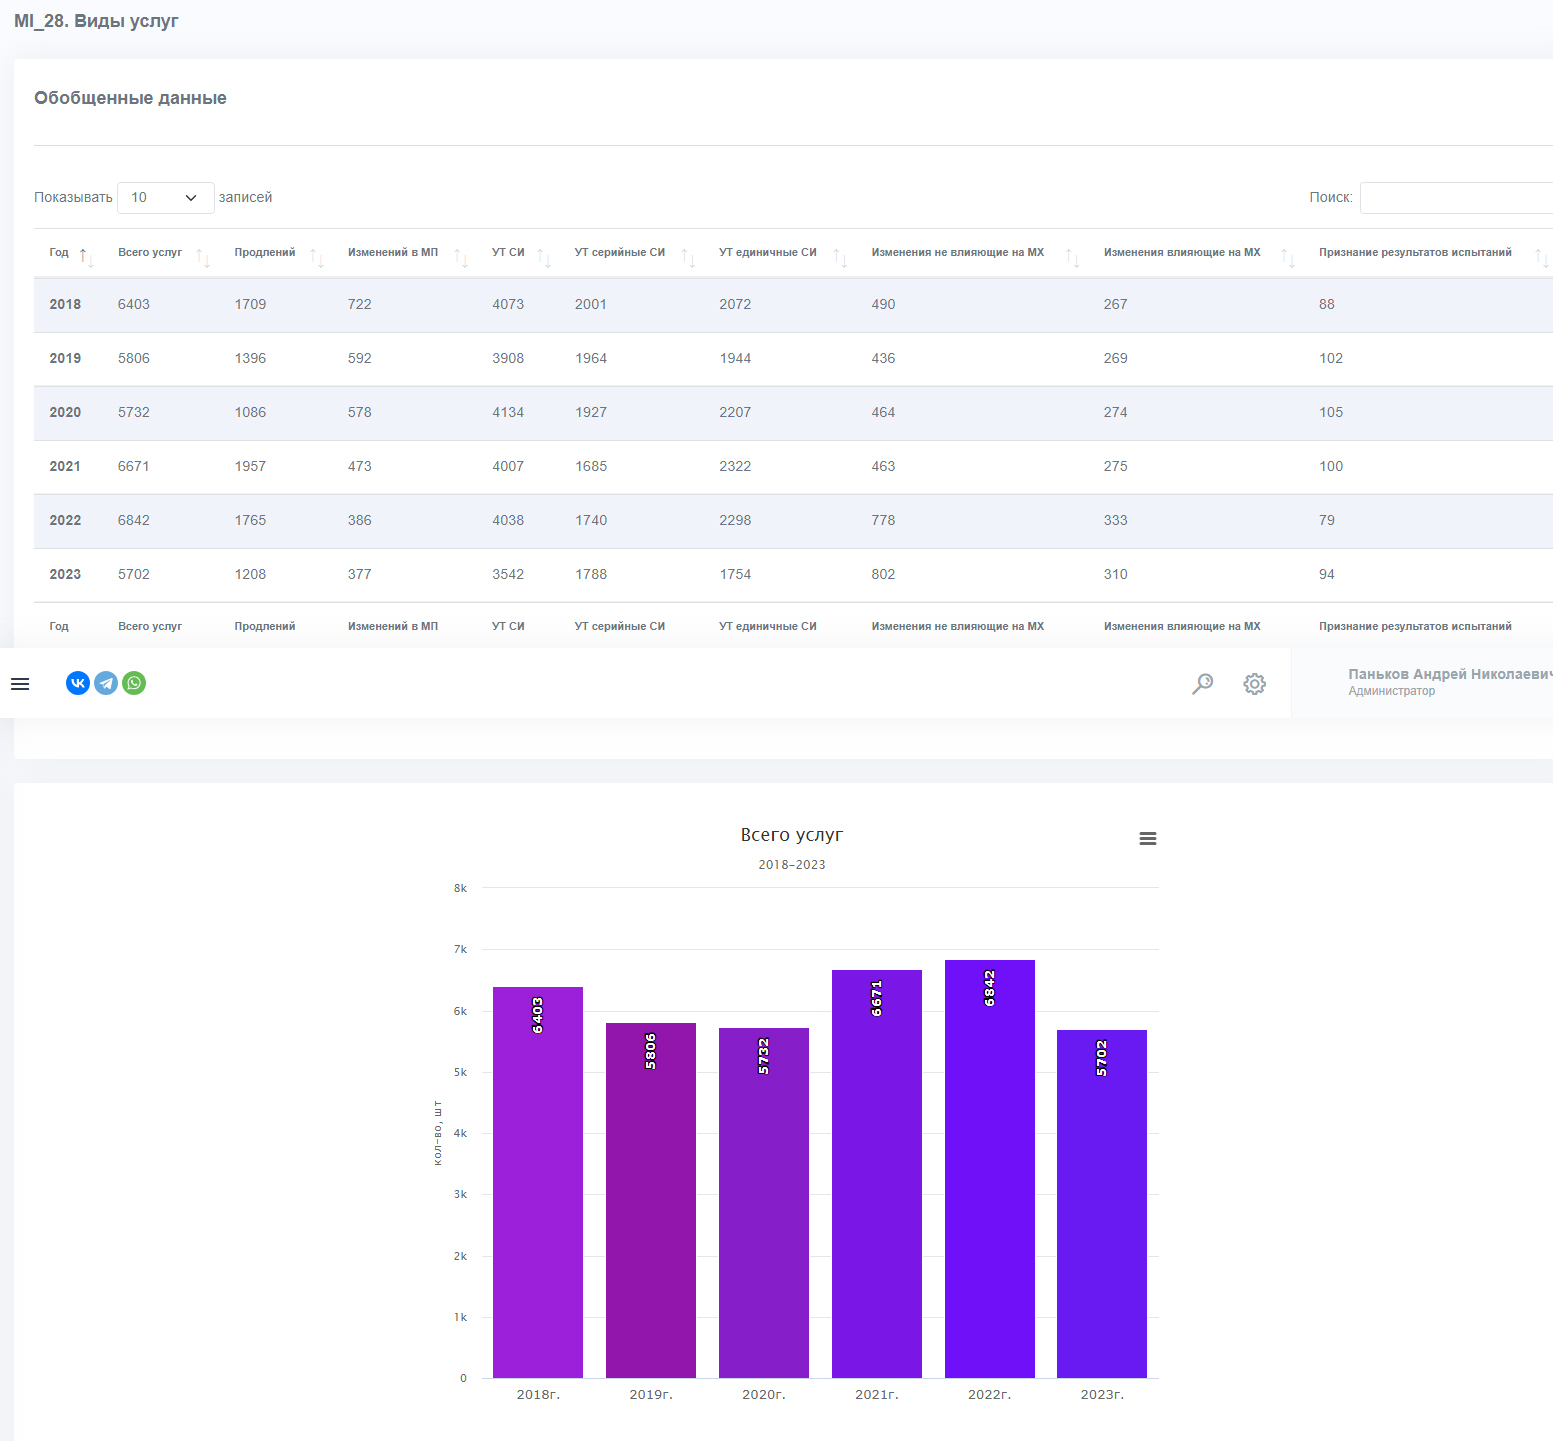This screenshot has height=1441, width=1553.
Task: Sort by the Всего услуг column header
Action: pos(150,253)
